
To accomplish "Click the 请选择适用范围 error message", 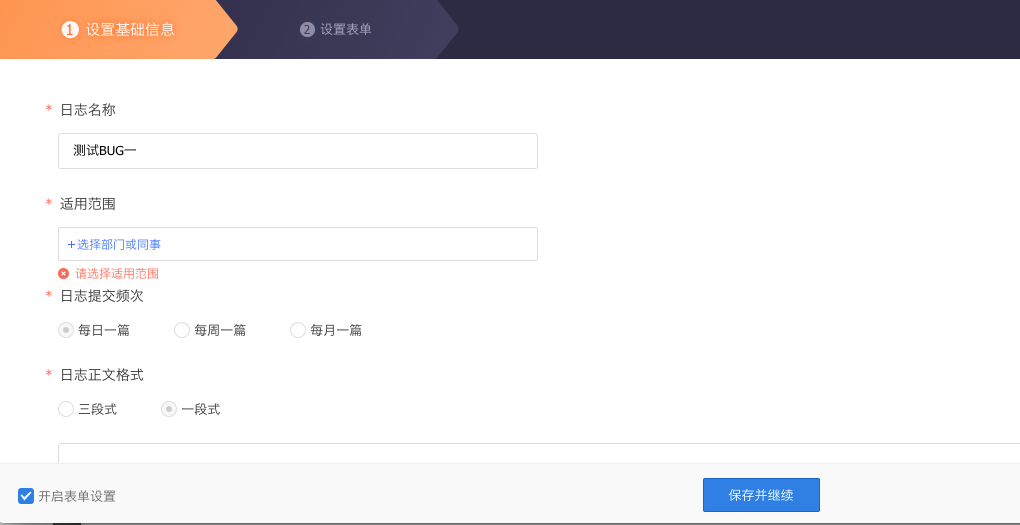I will click(117, 273).
